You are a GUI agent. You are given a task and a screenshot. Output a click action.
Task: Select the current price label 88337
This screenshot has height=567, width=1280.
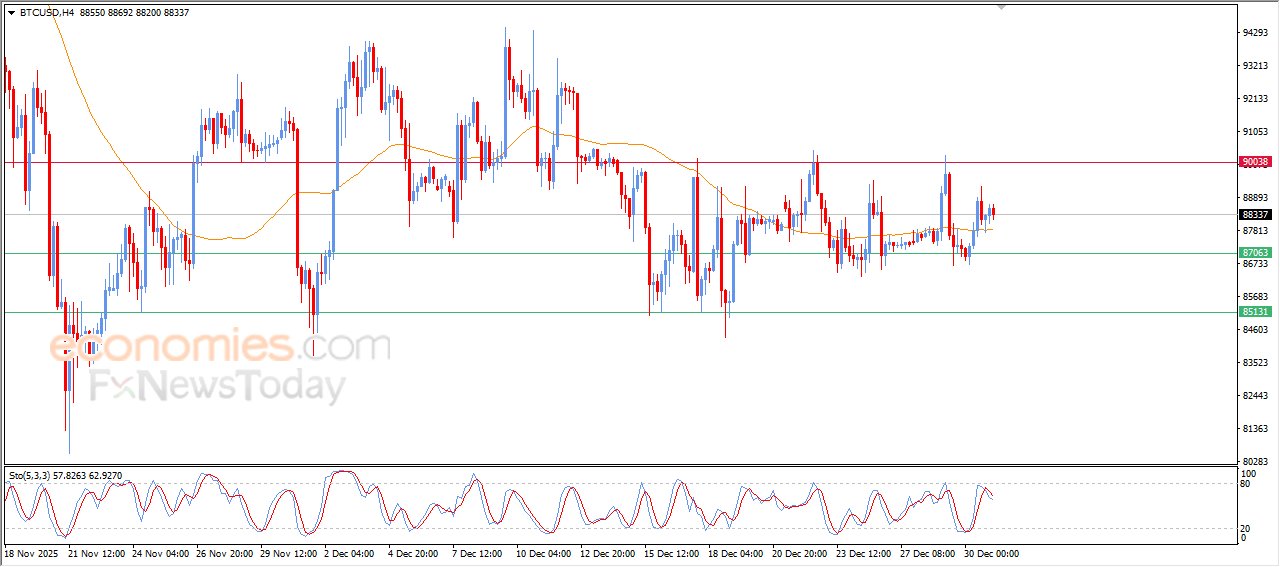coord(1255,214)
